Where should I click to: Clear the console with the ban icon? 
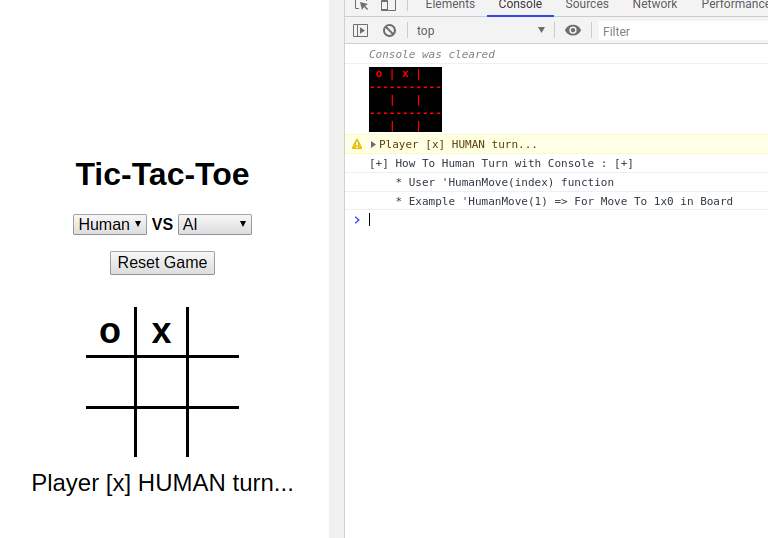(389, 31)
